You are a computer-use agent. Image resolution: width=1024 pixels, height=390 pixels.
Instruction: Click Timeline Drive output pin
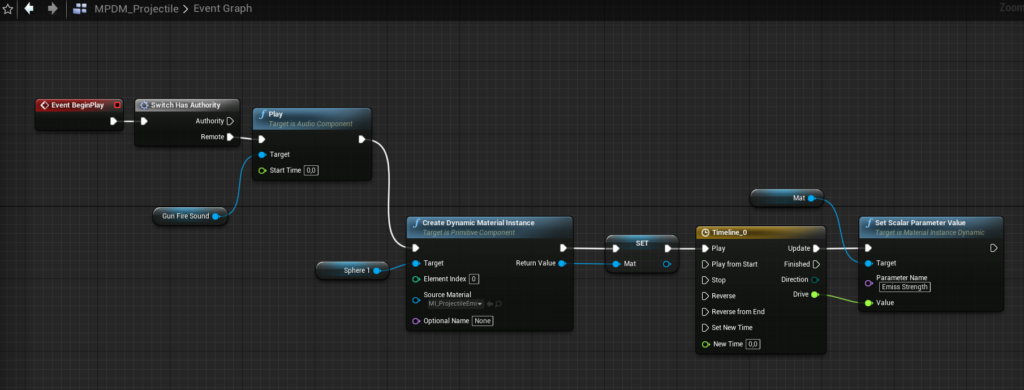click(x=815, y=295)
